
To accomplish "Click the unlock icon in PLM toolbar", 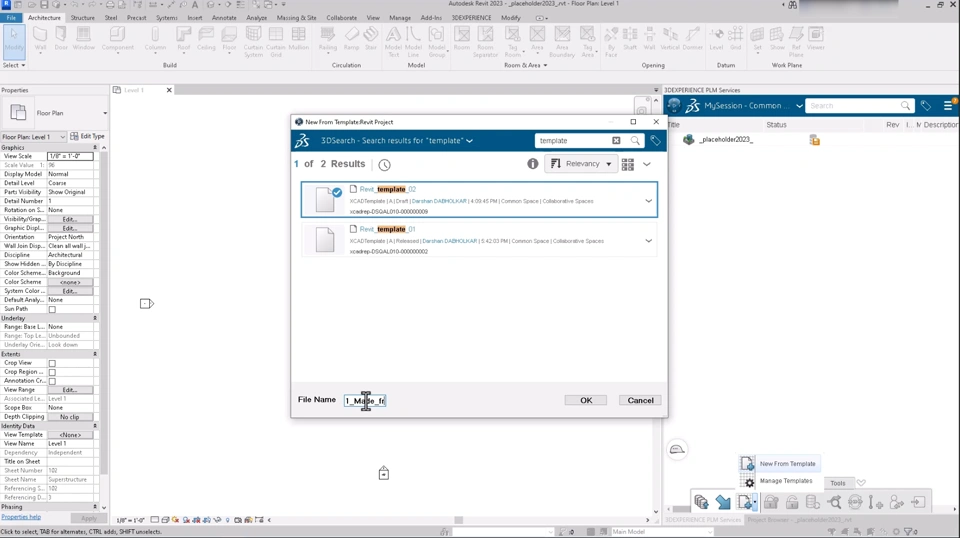I will [792, 502].
